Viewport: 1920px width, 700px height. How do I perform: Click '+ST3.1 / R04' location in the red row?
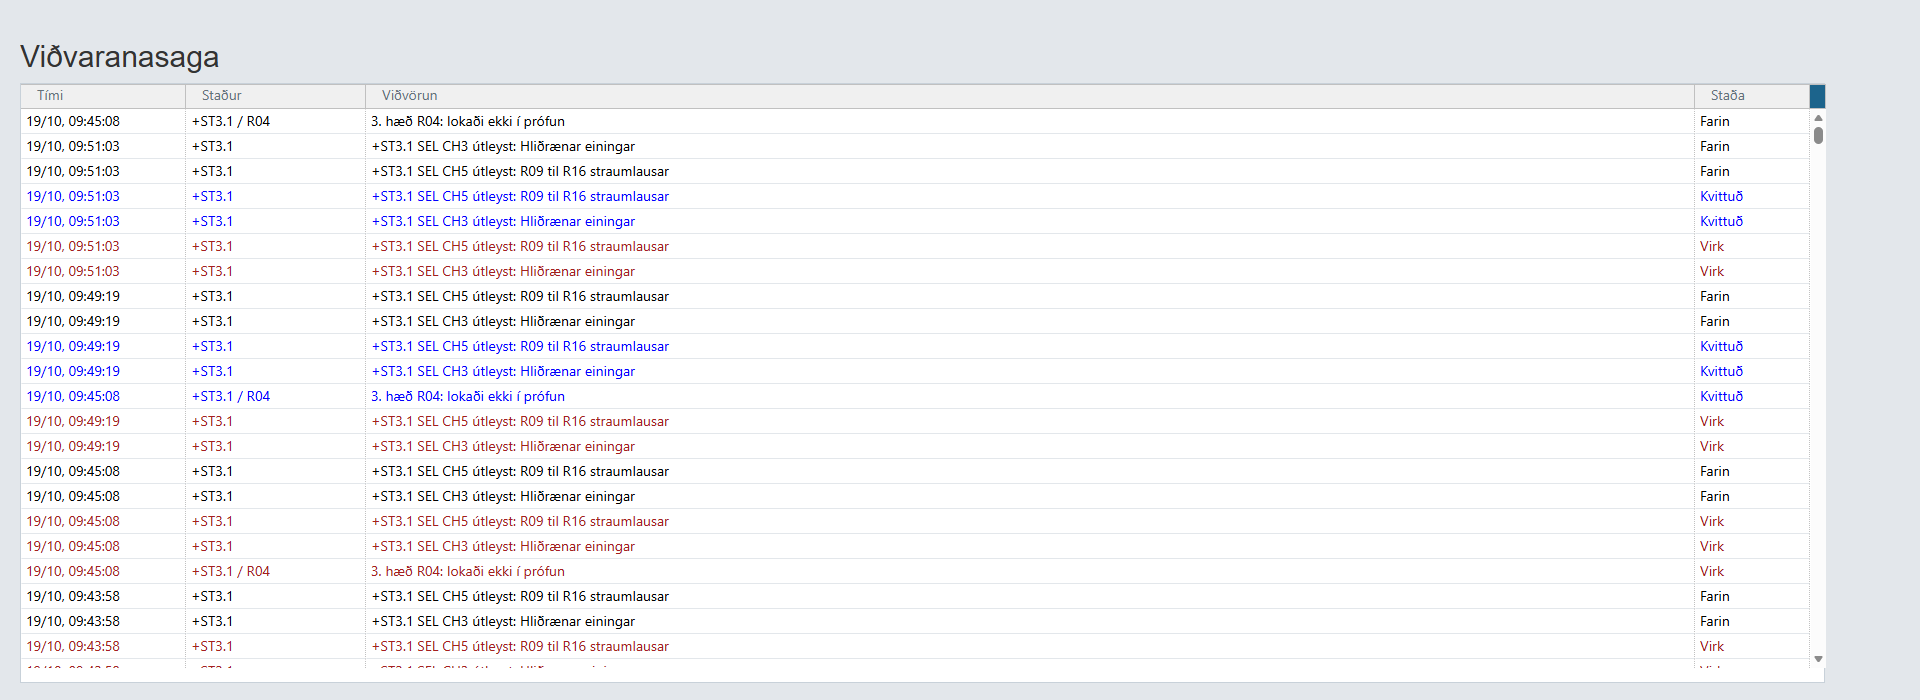pyautogui.click(x=231, y=571)
